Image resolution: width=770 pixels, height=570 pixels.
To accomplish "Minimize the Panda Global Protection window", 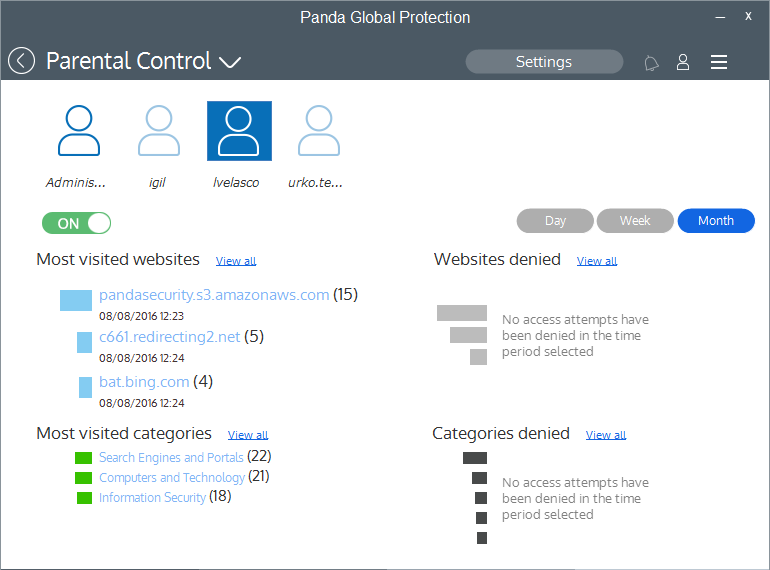I will pos(720,17).
